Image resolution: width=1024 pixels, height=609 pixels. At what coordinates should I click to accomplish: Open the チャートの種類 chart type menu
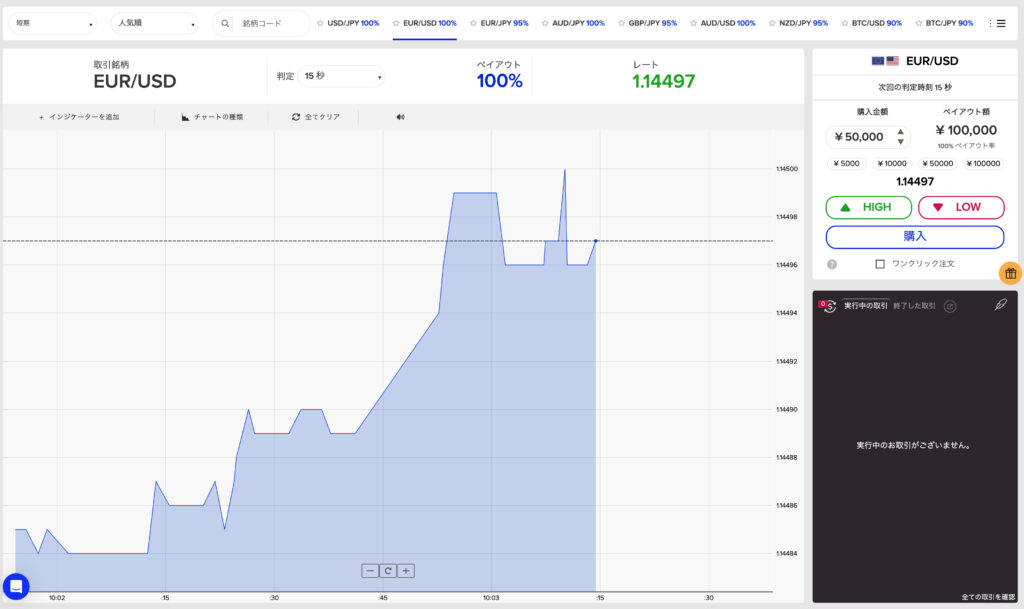point(212,117)
